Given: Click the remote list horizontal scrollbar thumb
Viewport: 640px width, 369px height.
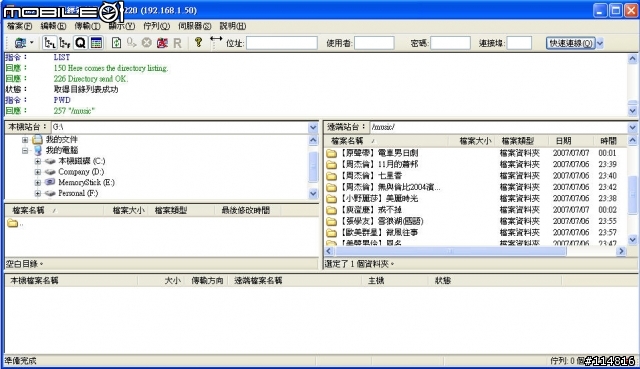Looking at the screenshot, I should click(x=450, y=251).
